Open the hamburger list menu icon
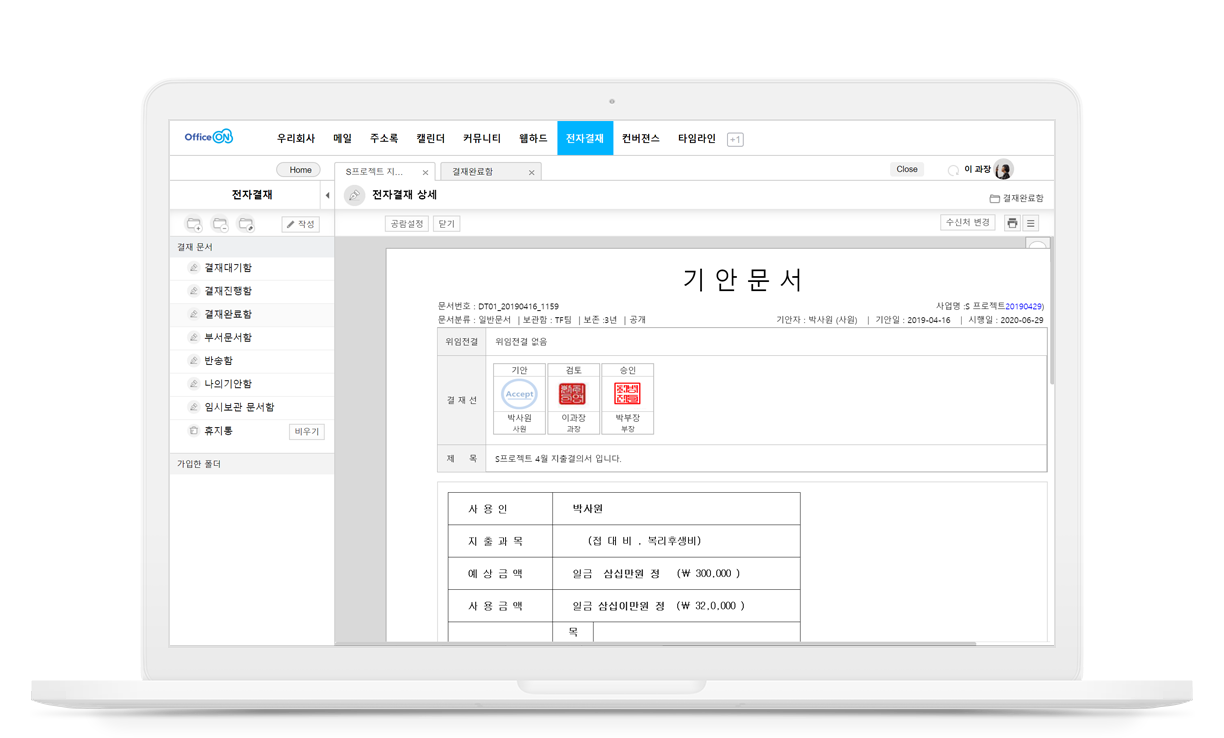The image size is (1224, 738). tap(1031, 223)
